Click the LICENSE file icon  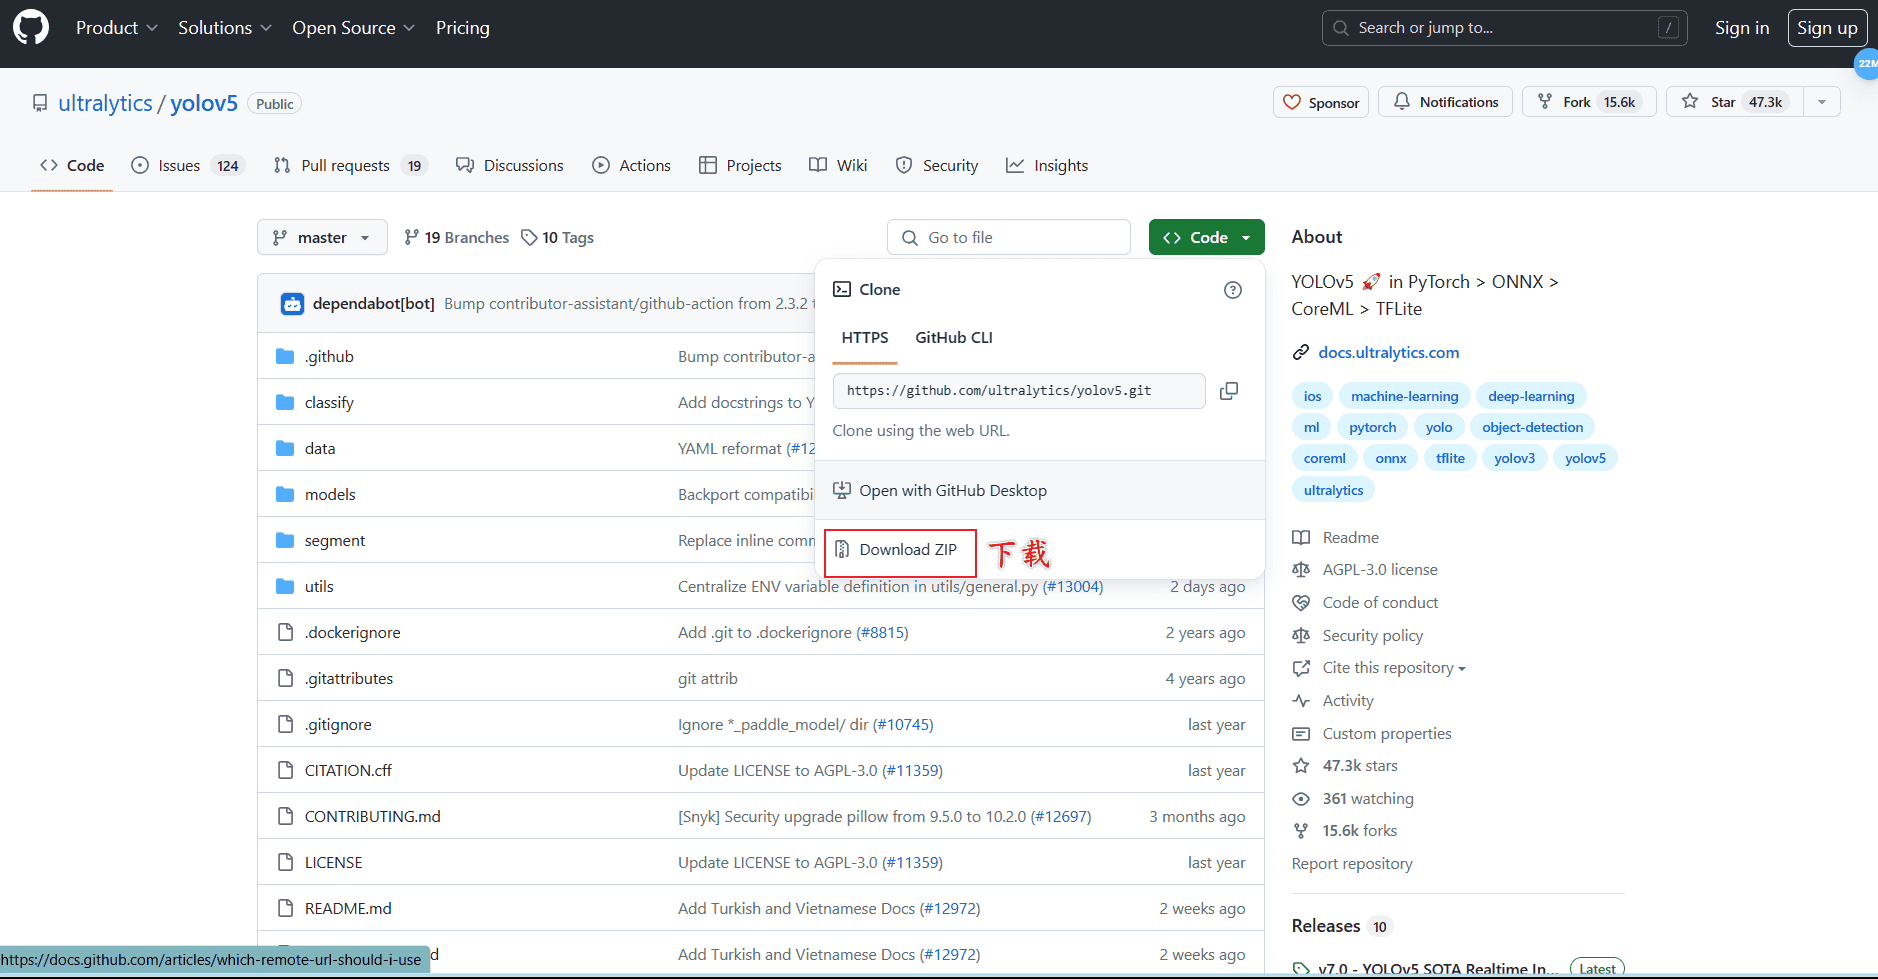click(x=285, y=862)
